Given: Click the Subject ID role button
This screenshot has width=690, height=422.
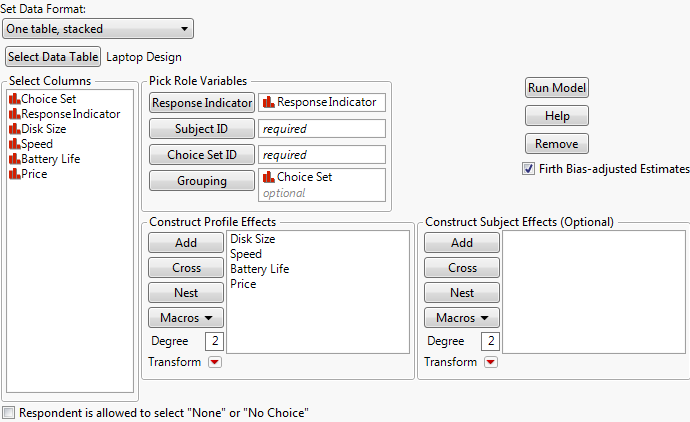Looking at the screenshot, I should click(x=201, y=128).
